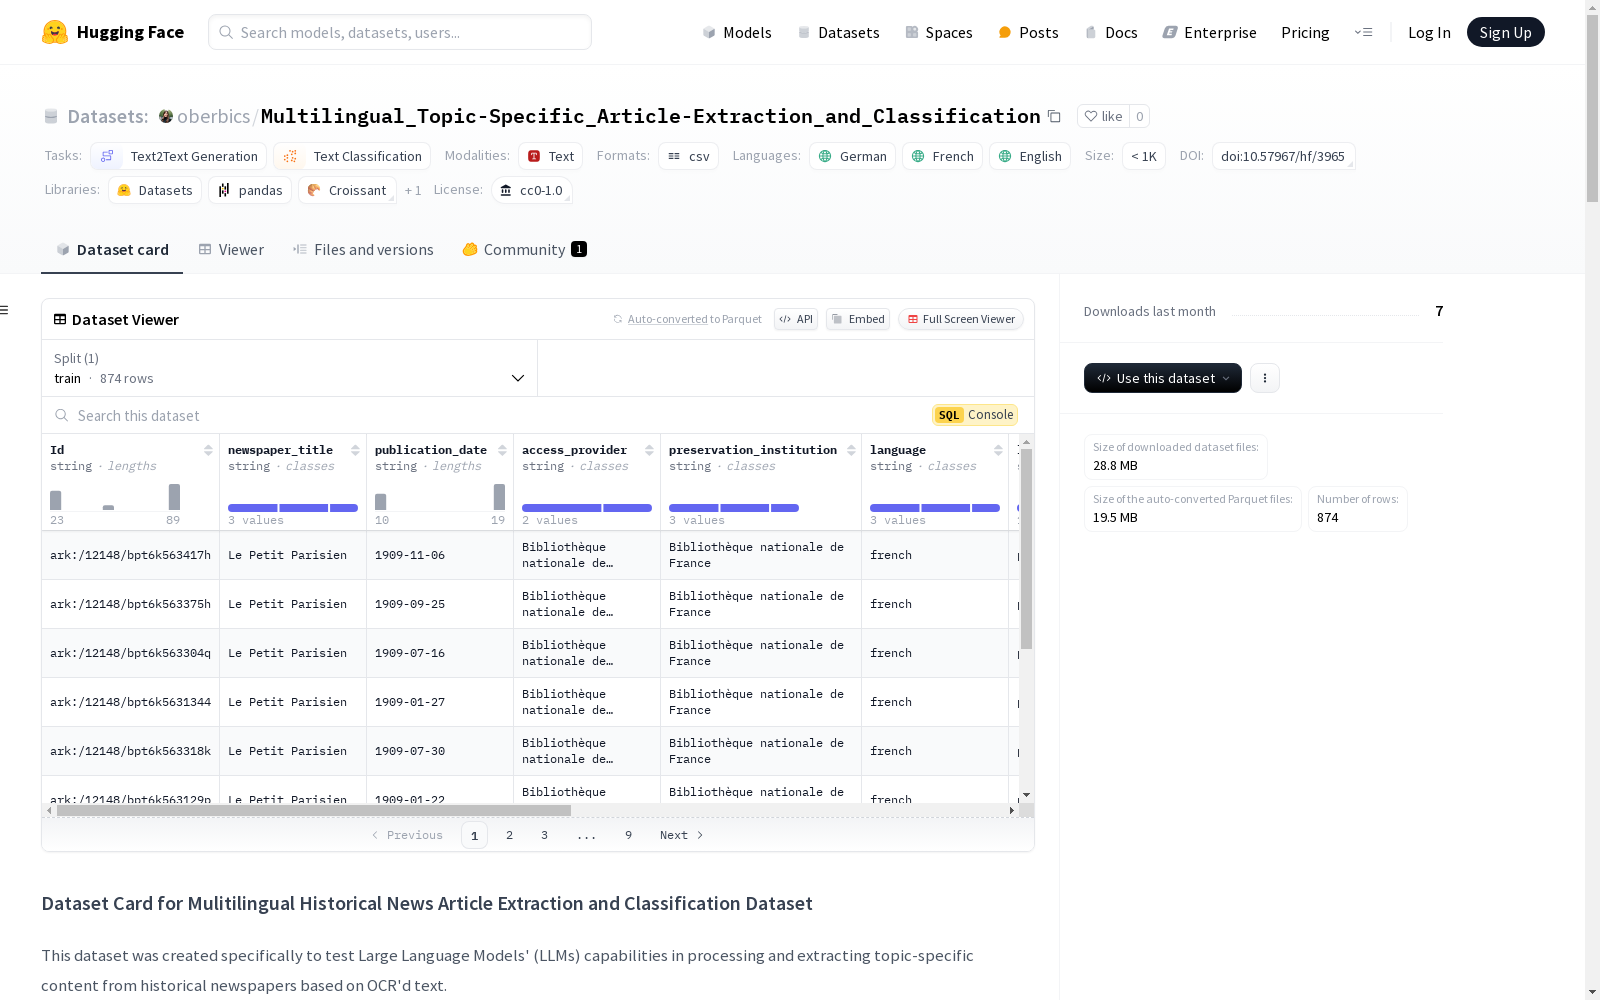Viewport: 1600px width, 1000px height.
Task: Click the Embed button
Action: [858, 319]
